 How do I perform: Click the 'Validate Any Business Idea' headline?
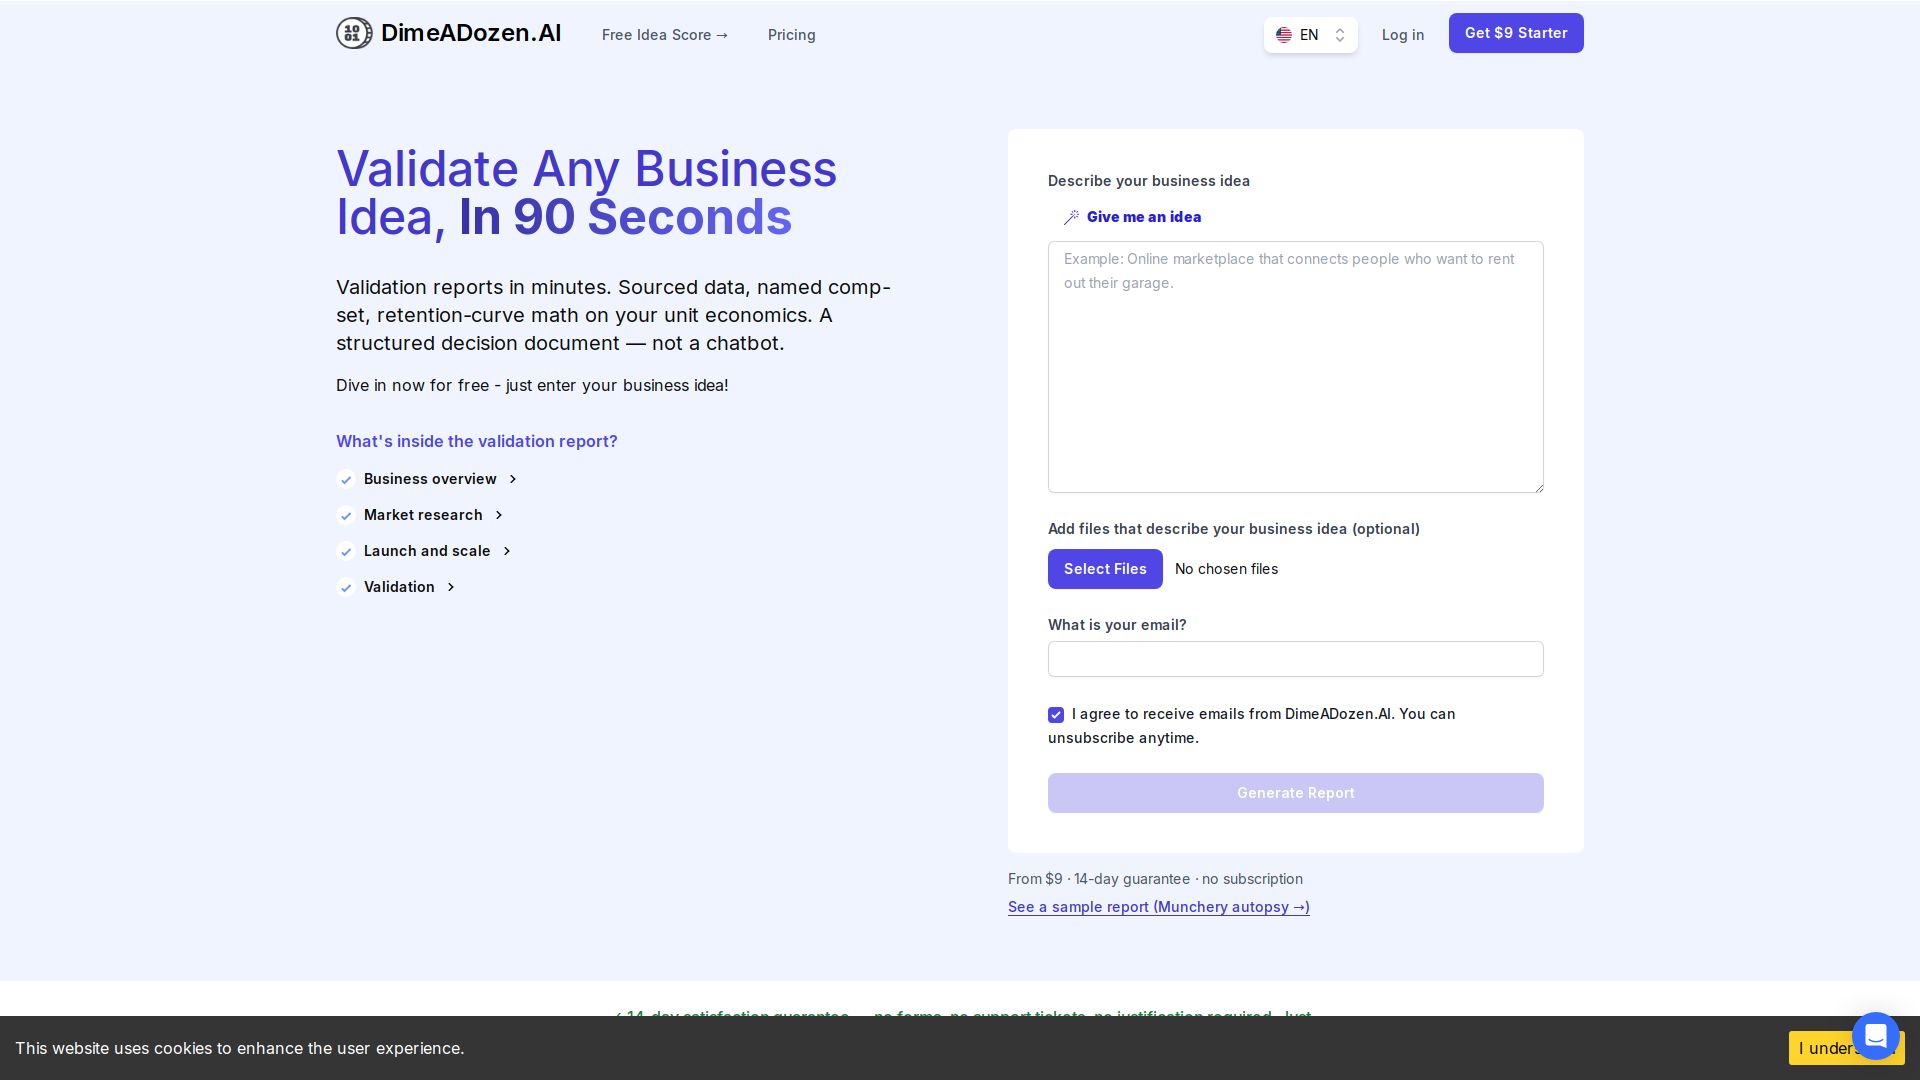586,193
